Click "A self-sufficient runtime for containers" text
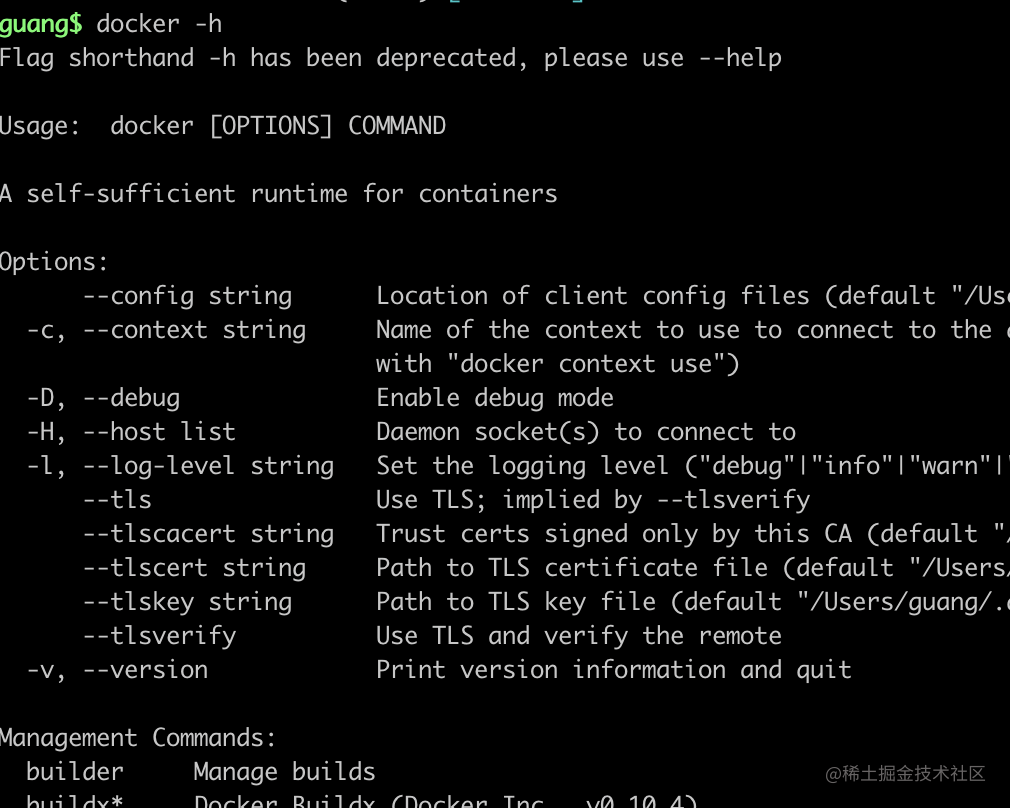 tap(278, 194)
